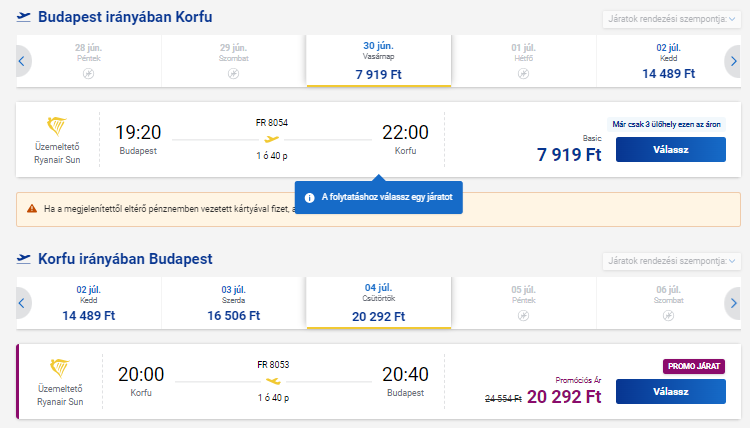The width and height of the screenshot is (750, 428).
Task: Click the info icon in blue tooltip
Action: point(309,198)
